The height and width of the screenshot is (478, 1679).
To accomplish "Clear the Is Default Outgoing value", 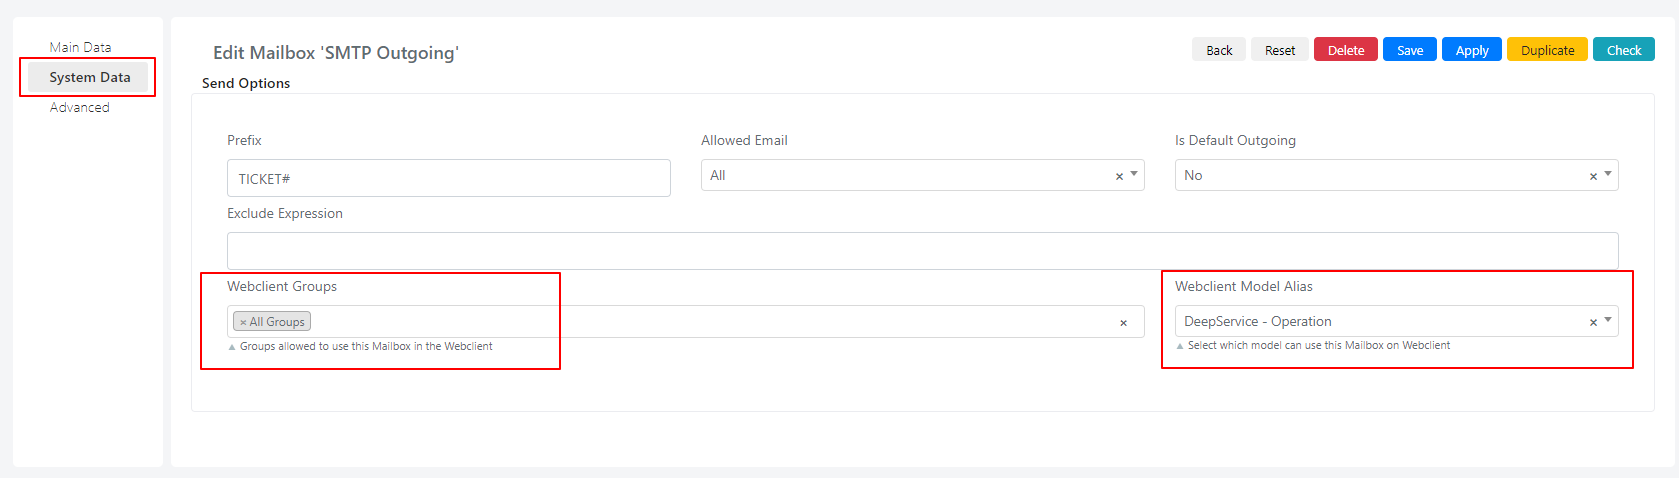I will pos(1593,176).
